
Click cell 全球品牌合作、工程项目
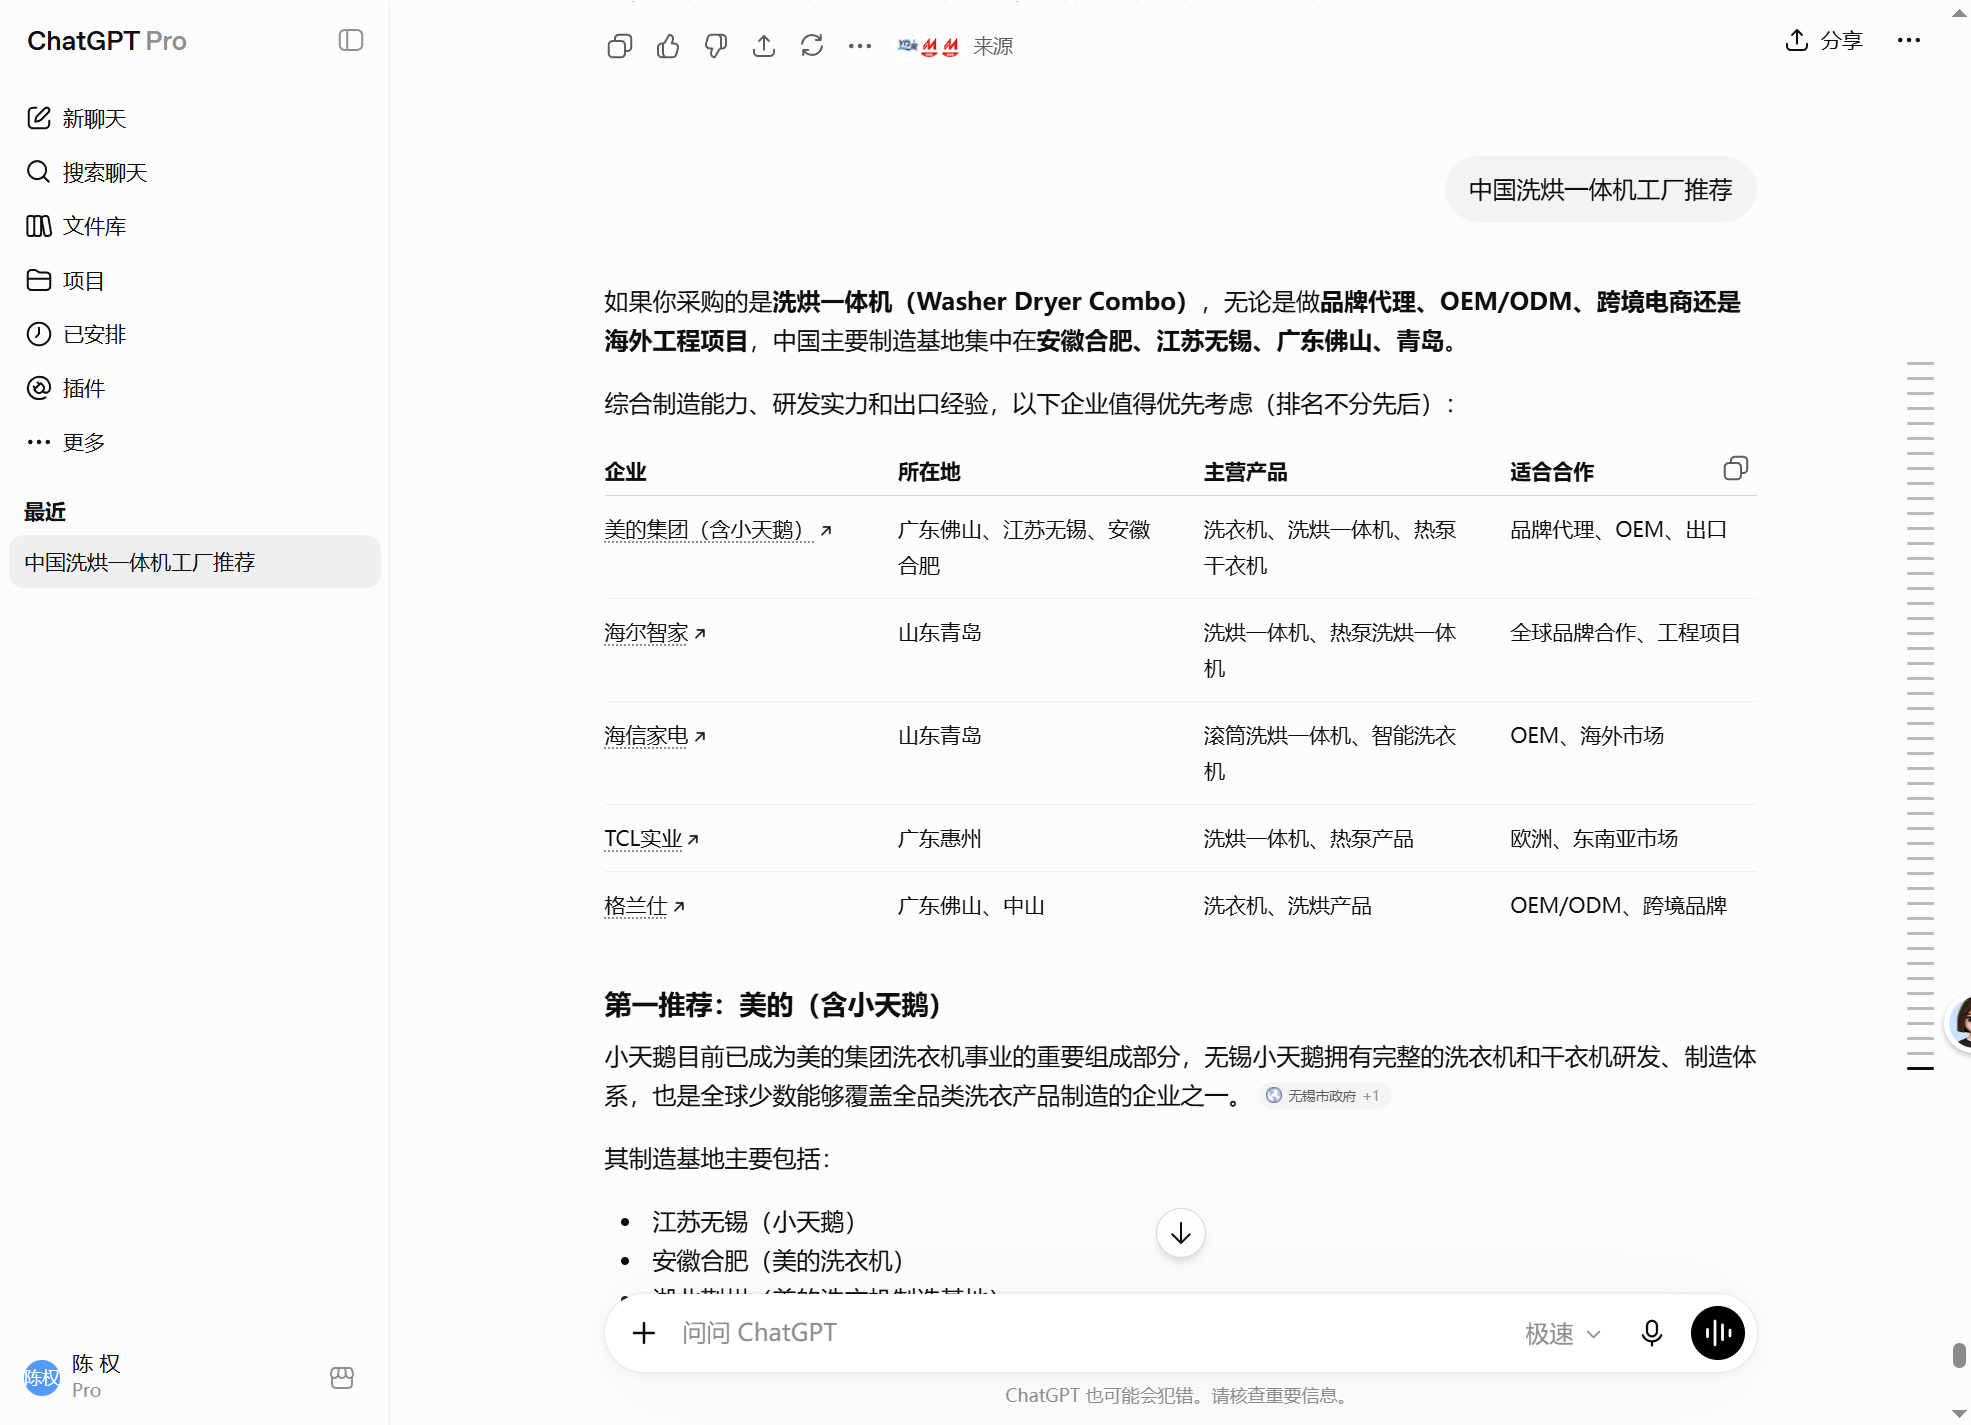tap(1626, 633)
